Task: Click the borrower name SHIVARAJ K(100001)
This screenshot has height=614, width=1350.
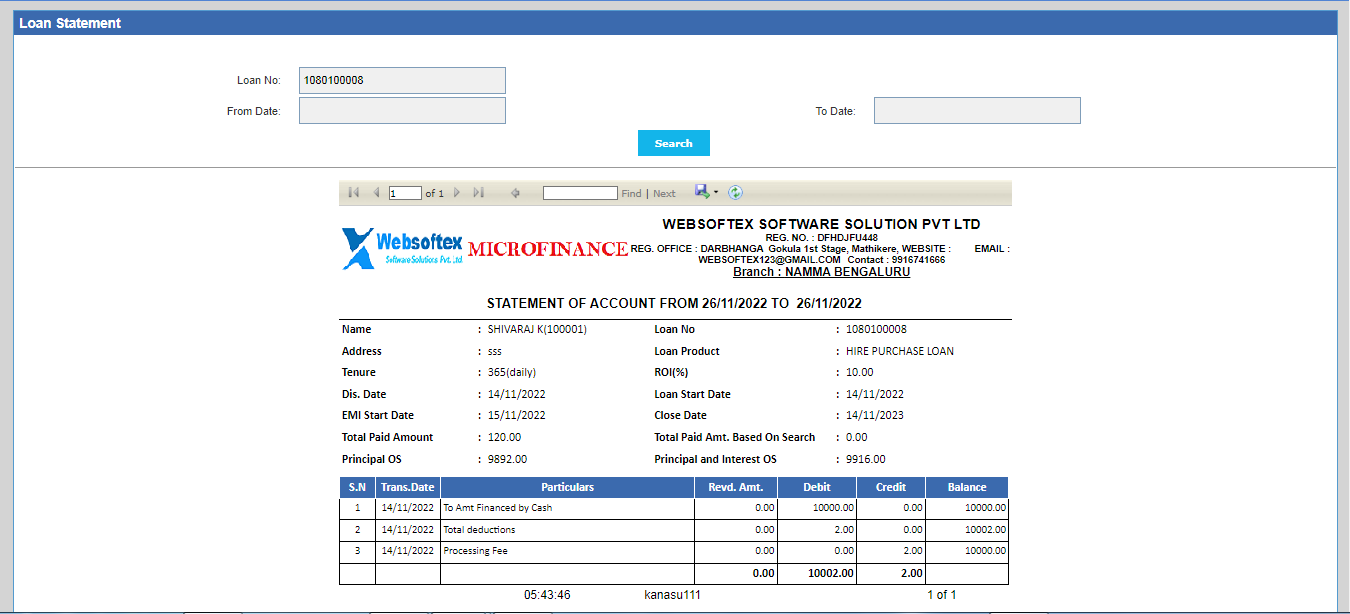Action: click(537, 329)
